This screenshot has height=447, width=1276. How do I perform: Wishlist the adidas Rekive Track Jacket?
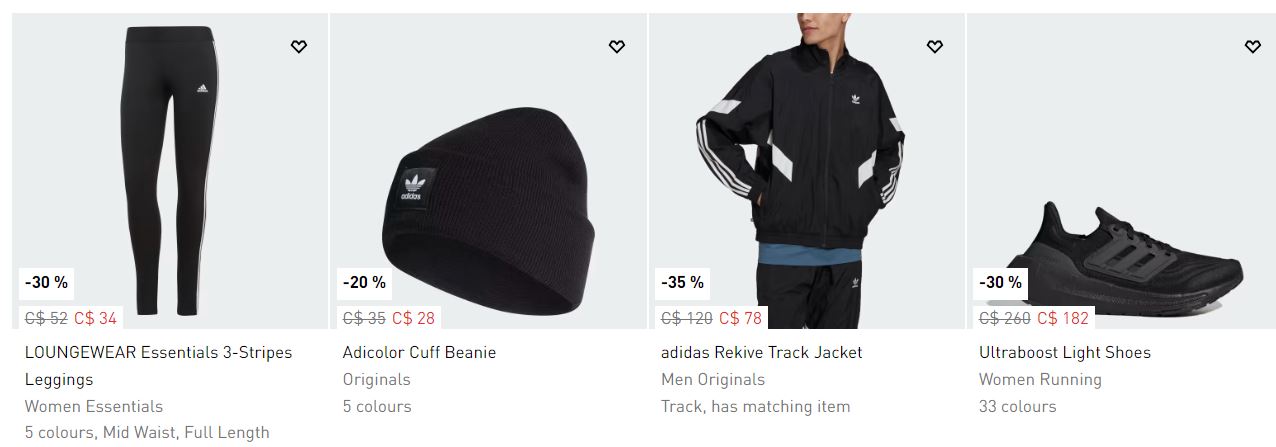click(935, 46)
